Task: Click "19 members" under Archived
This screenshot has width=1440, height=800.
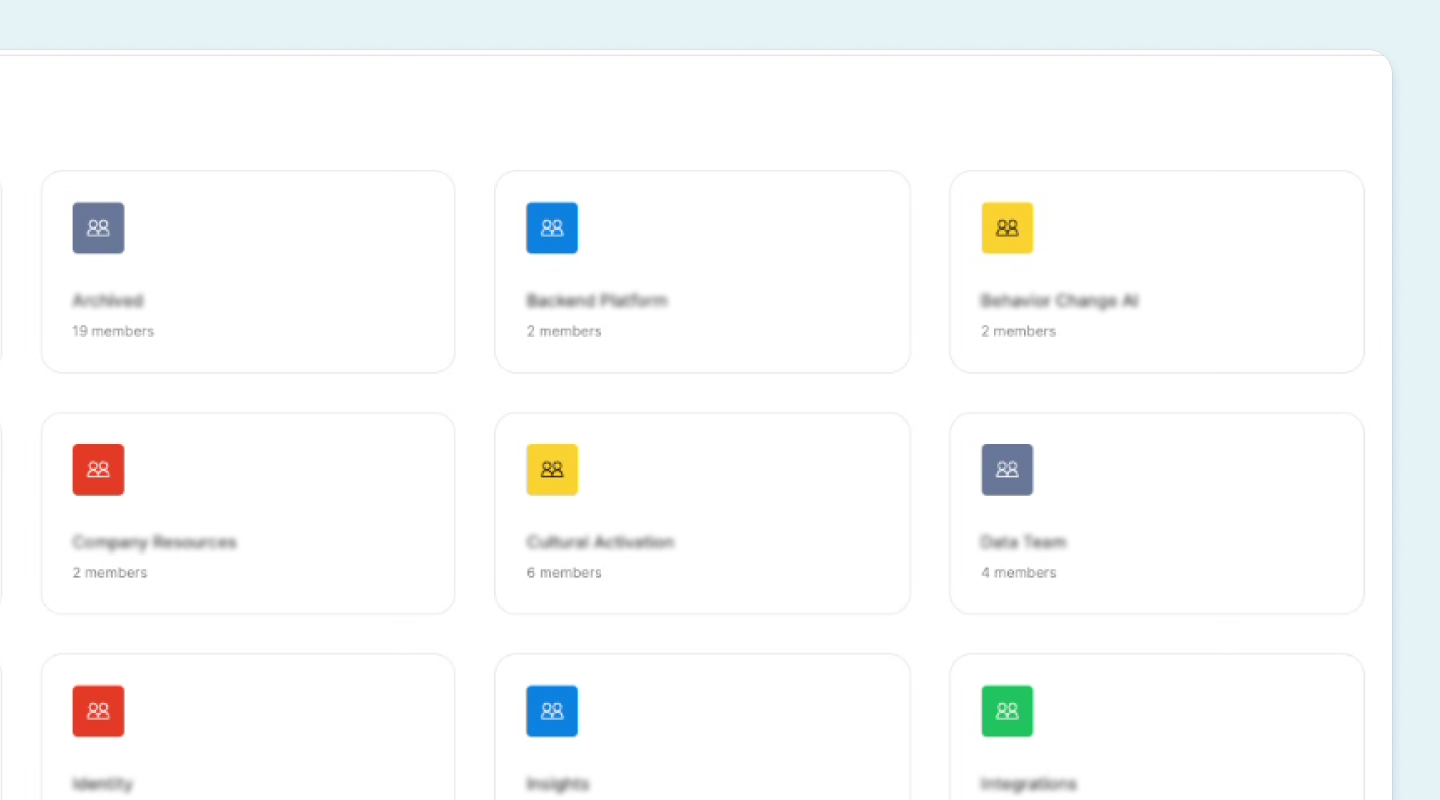Action: 113,331
